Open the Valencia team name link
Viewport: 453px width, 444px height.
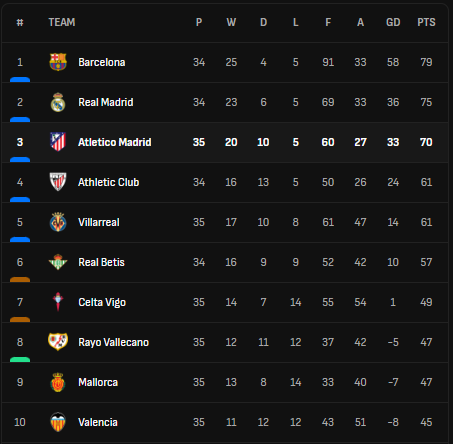98,422
